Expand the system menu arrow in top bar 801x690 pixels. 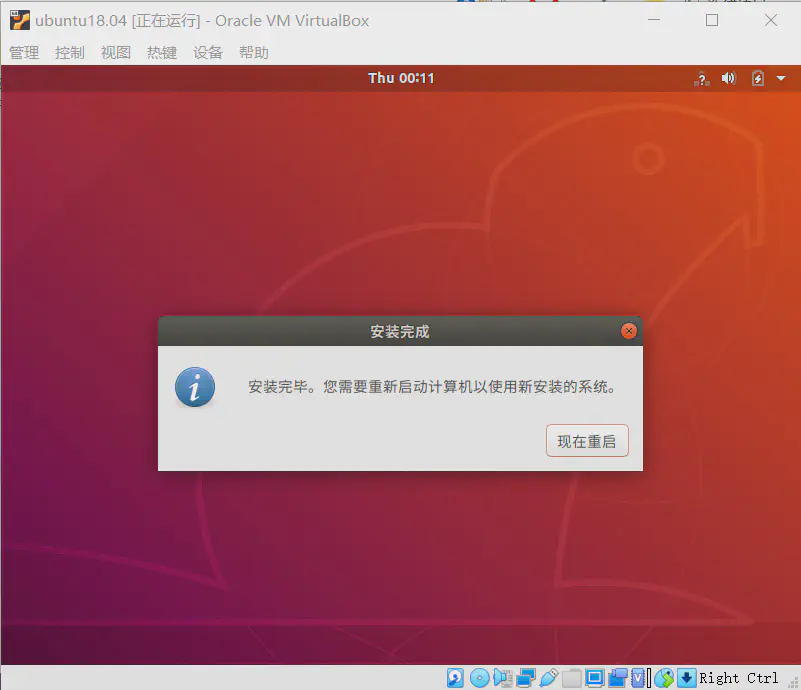781,78
